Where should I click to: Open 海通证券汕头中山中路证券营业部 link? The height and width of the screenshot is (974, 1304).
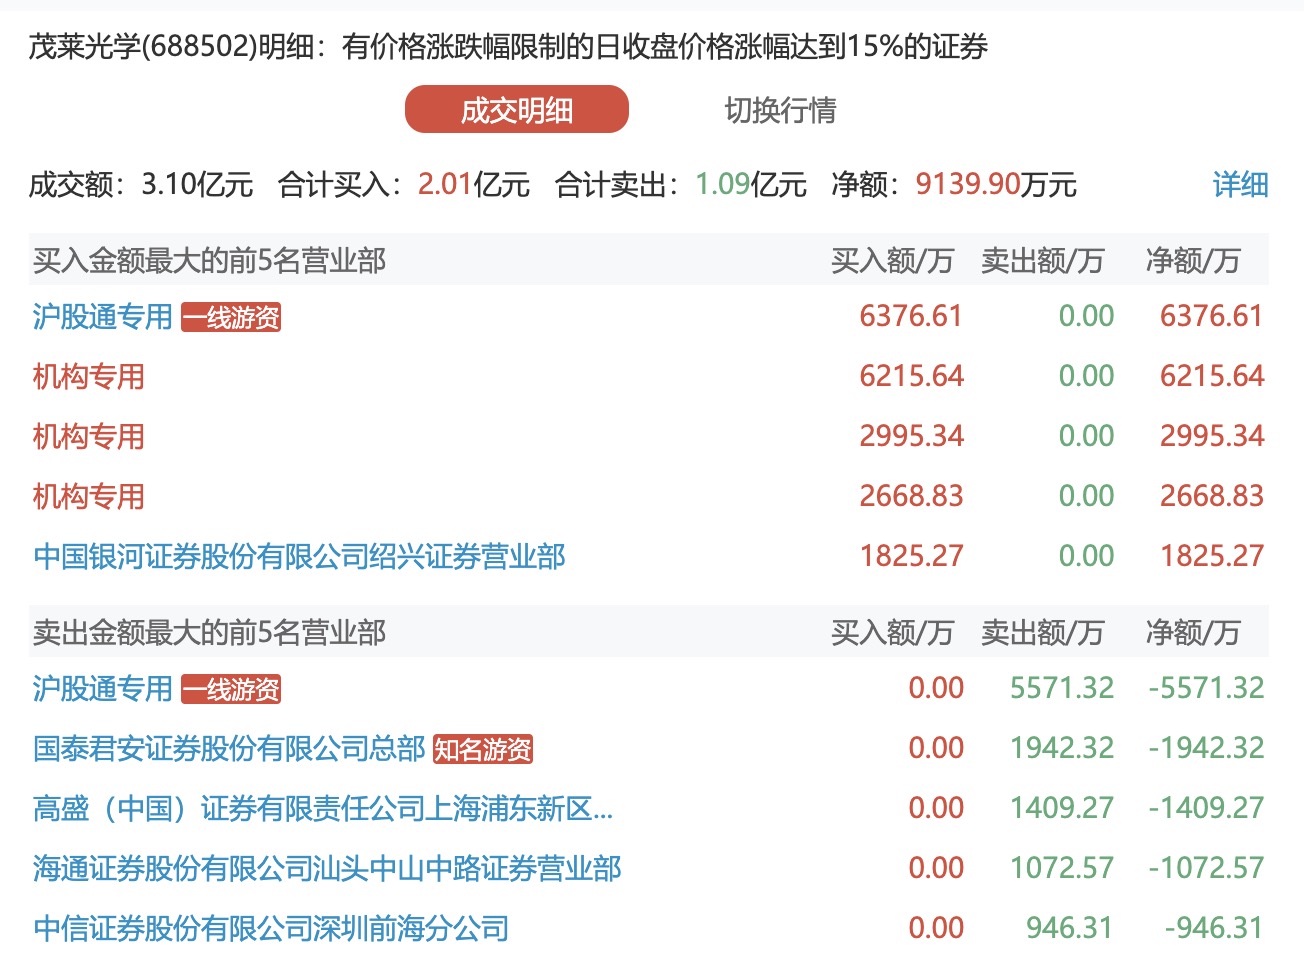327,869
